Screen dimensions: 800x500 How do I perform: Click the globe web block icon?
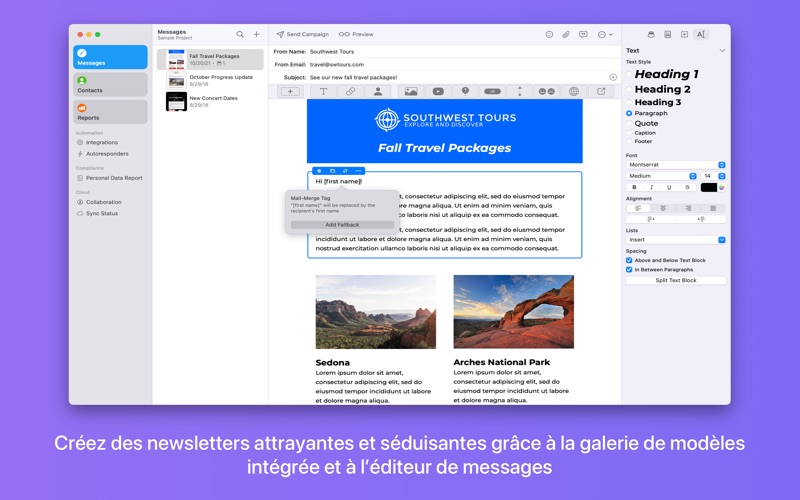pos(574,91)
